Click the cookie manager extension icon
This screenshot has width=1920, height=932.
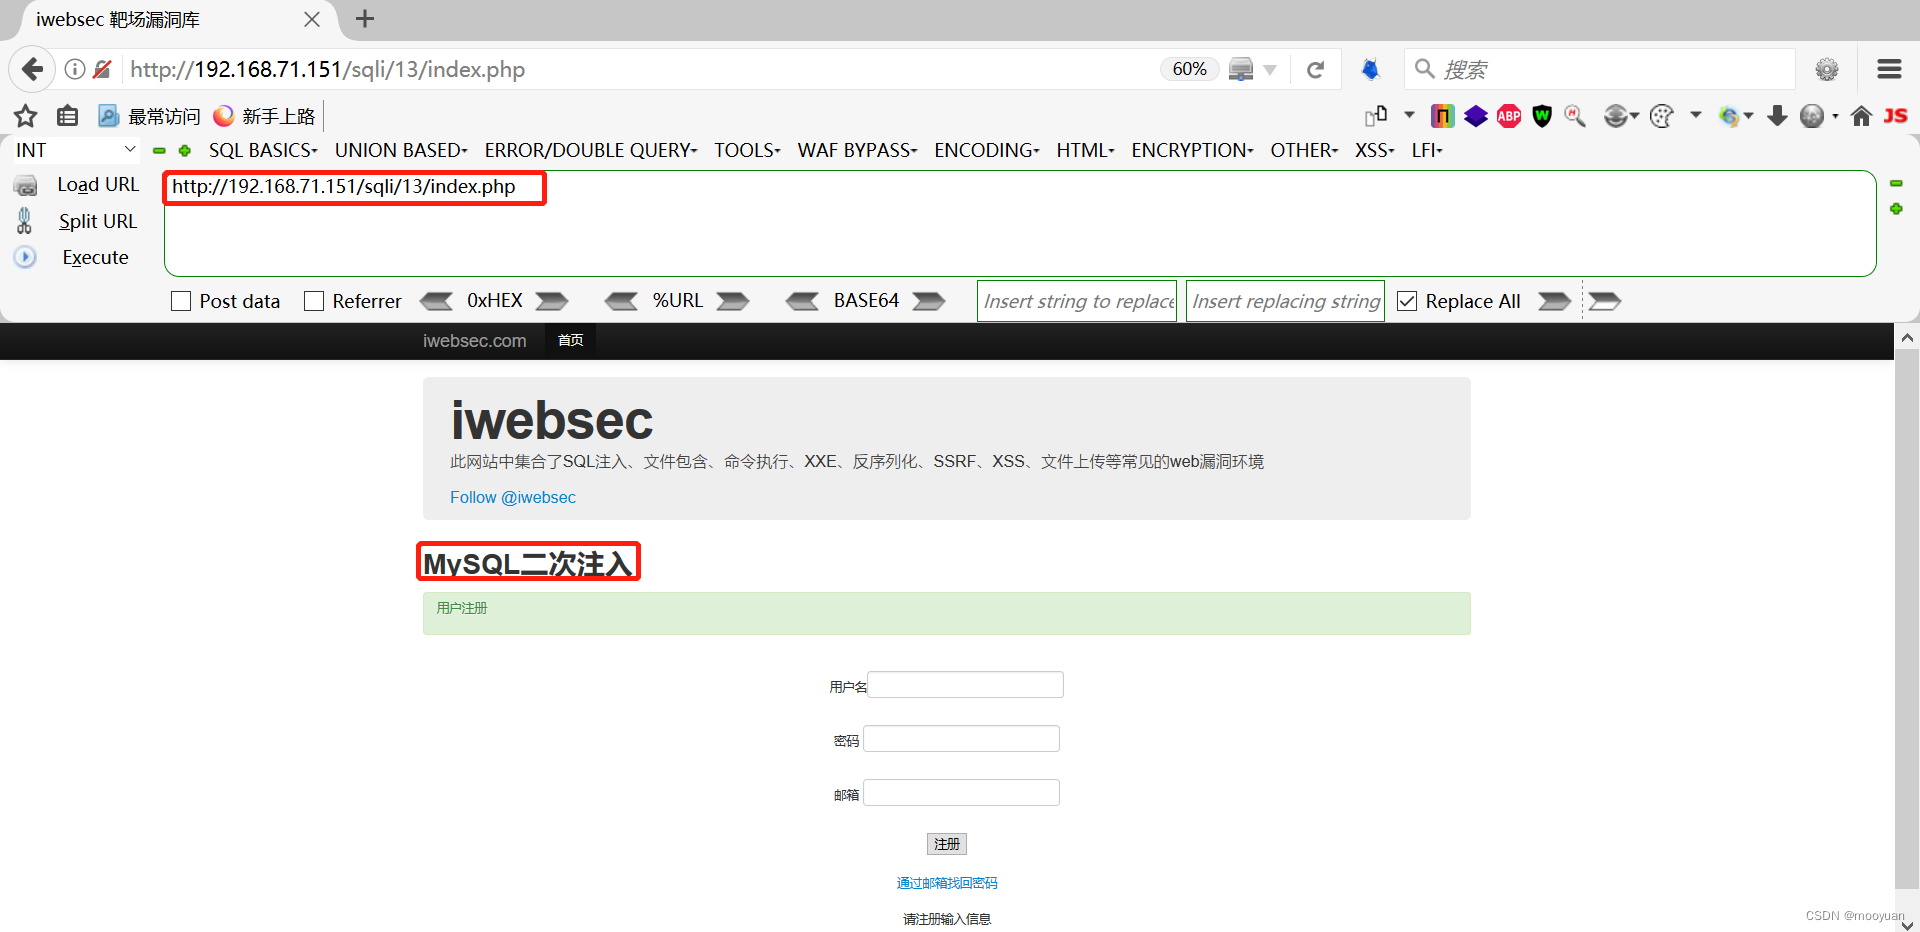pos(1661,116)
